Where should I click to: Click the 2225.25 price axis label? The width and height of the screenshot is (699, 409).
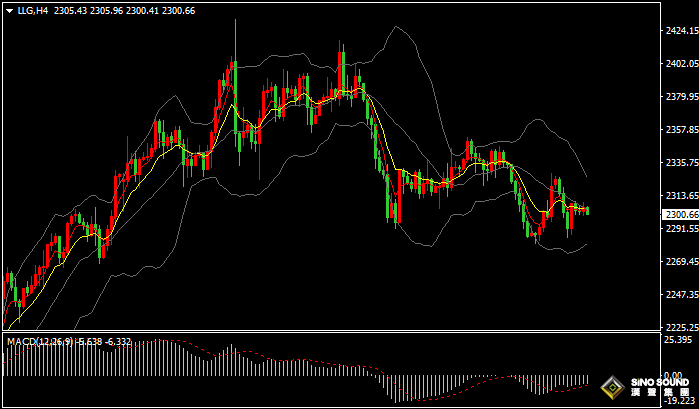680,327
